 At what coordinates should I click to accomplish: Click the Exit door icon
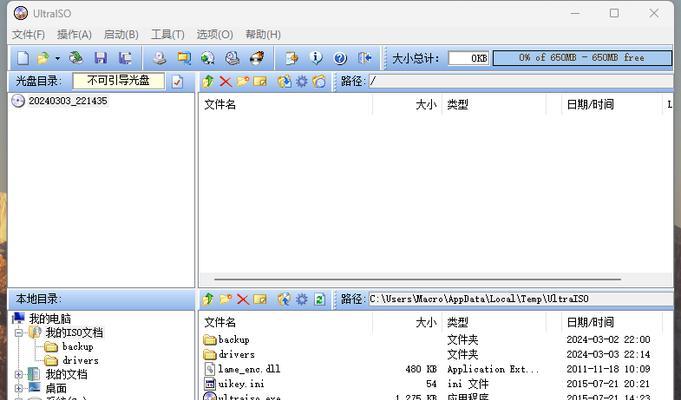click(x=364, y=58)
